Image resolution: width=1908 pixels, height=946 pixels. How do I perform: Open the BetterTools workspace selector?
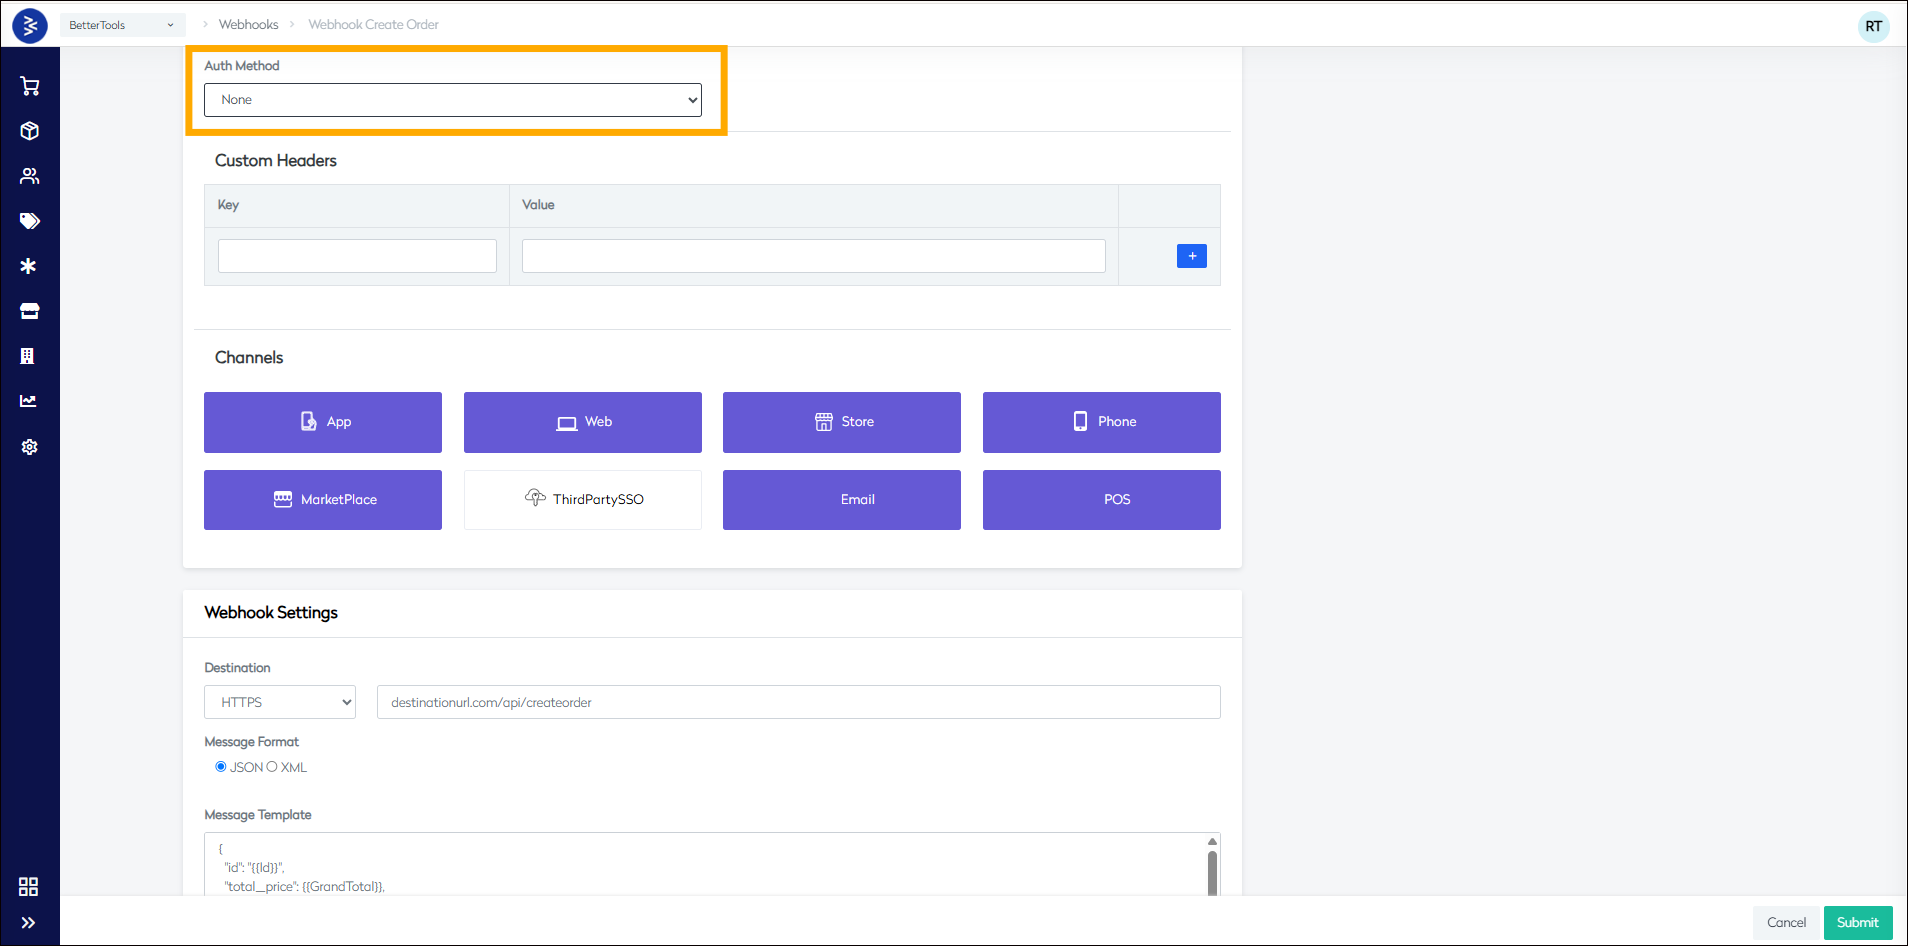point(122,24)
